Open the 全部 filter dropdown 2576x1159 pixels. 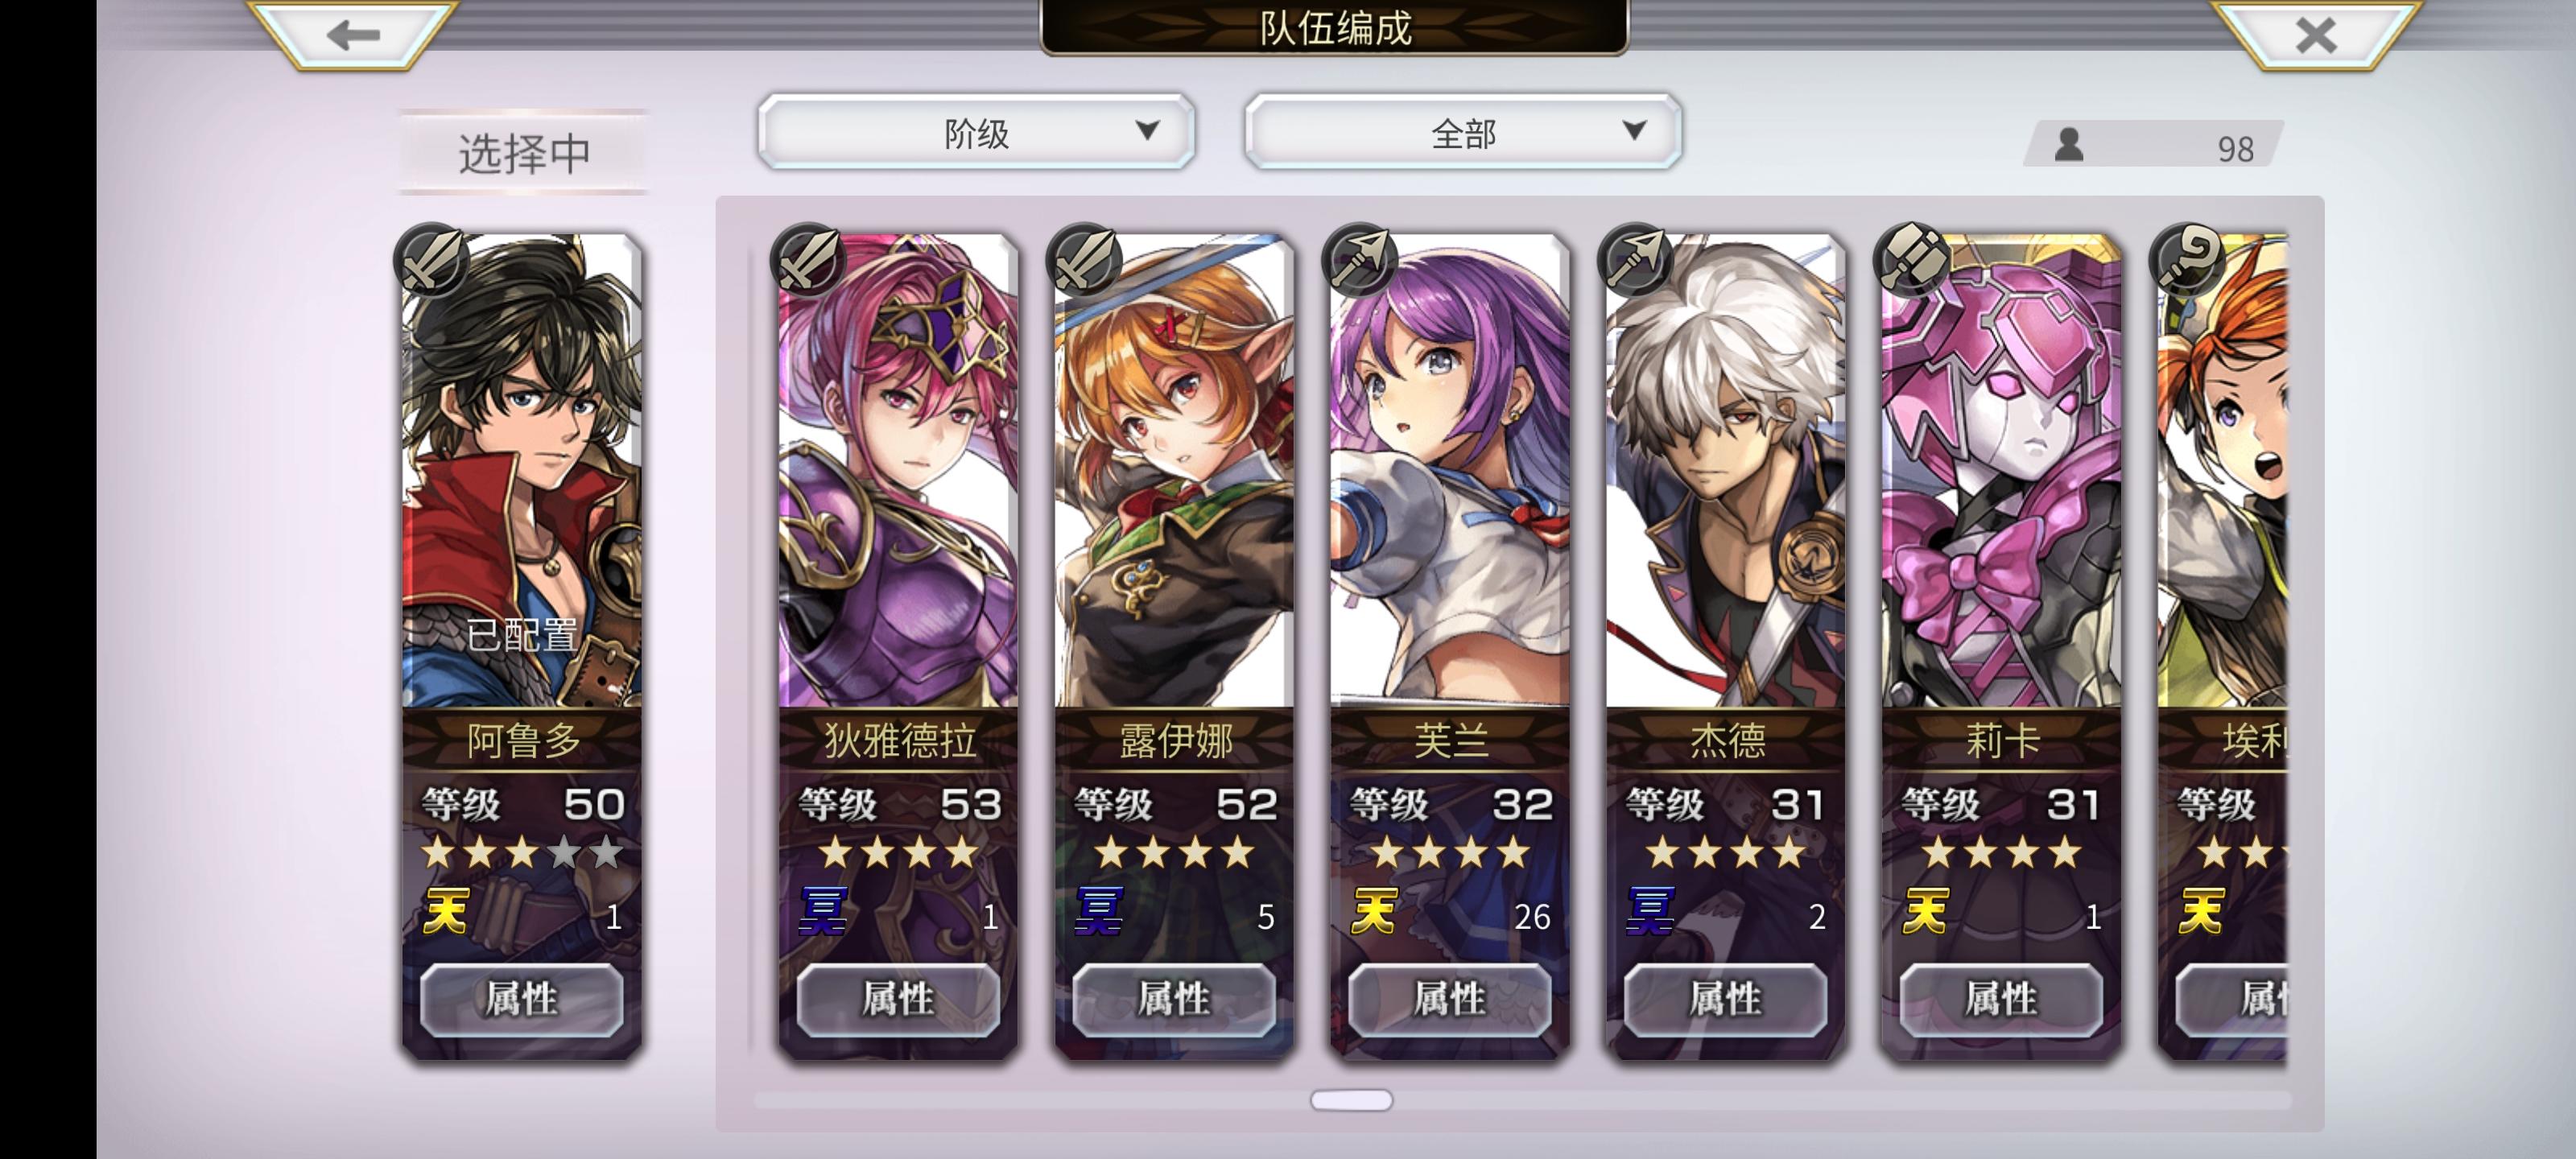point(1463,132)
